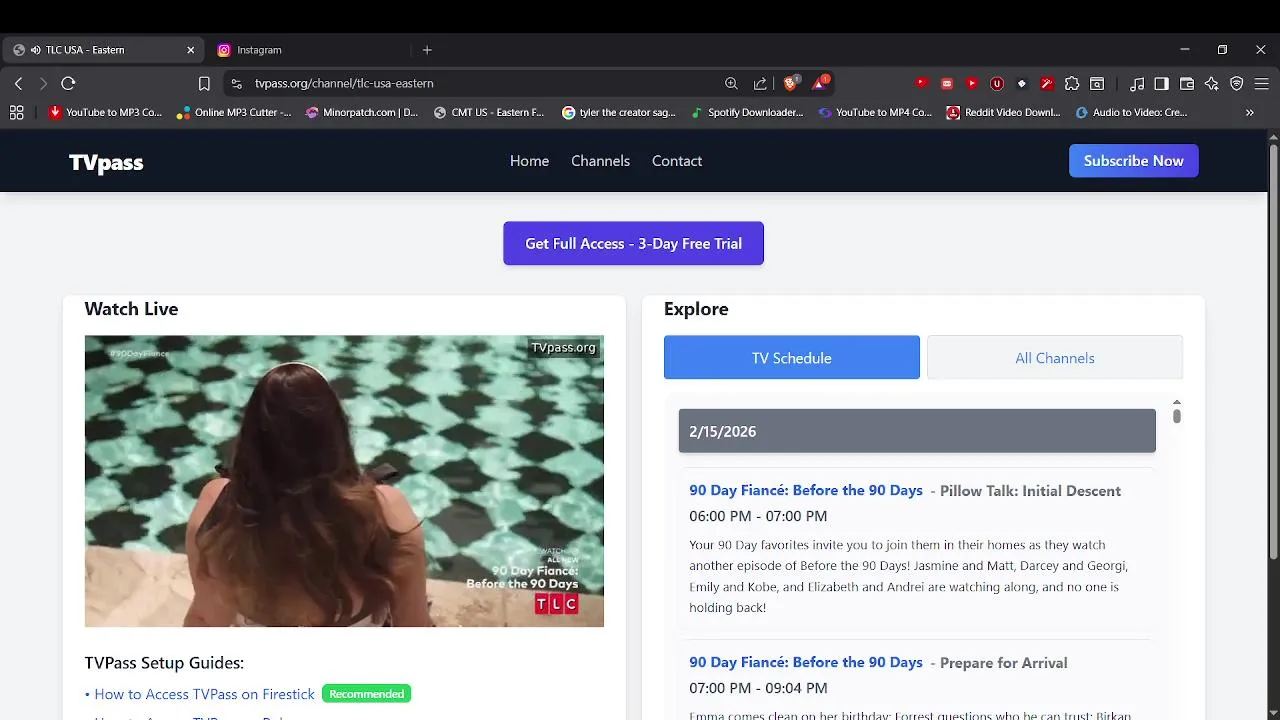1280x720 pixels.
Task: Bookmark this page with the bookmark icon
Action: coord(204,84)
